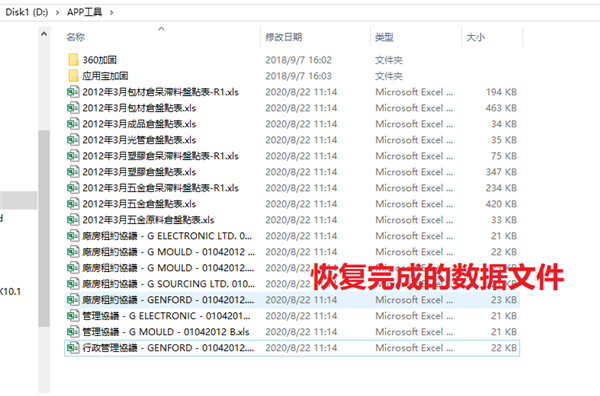Click Excel icon of 2012年3月包材倉呆滯料盤點表-R1.xls

73,92
